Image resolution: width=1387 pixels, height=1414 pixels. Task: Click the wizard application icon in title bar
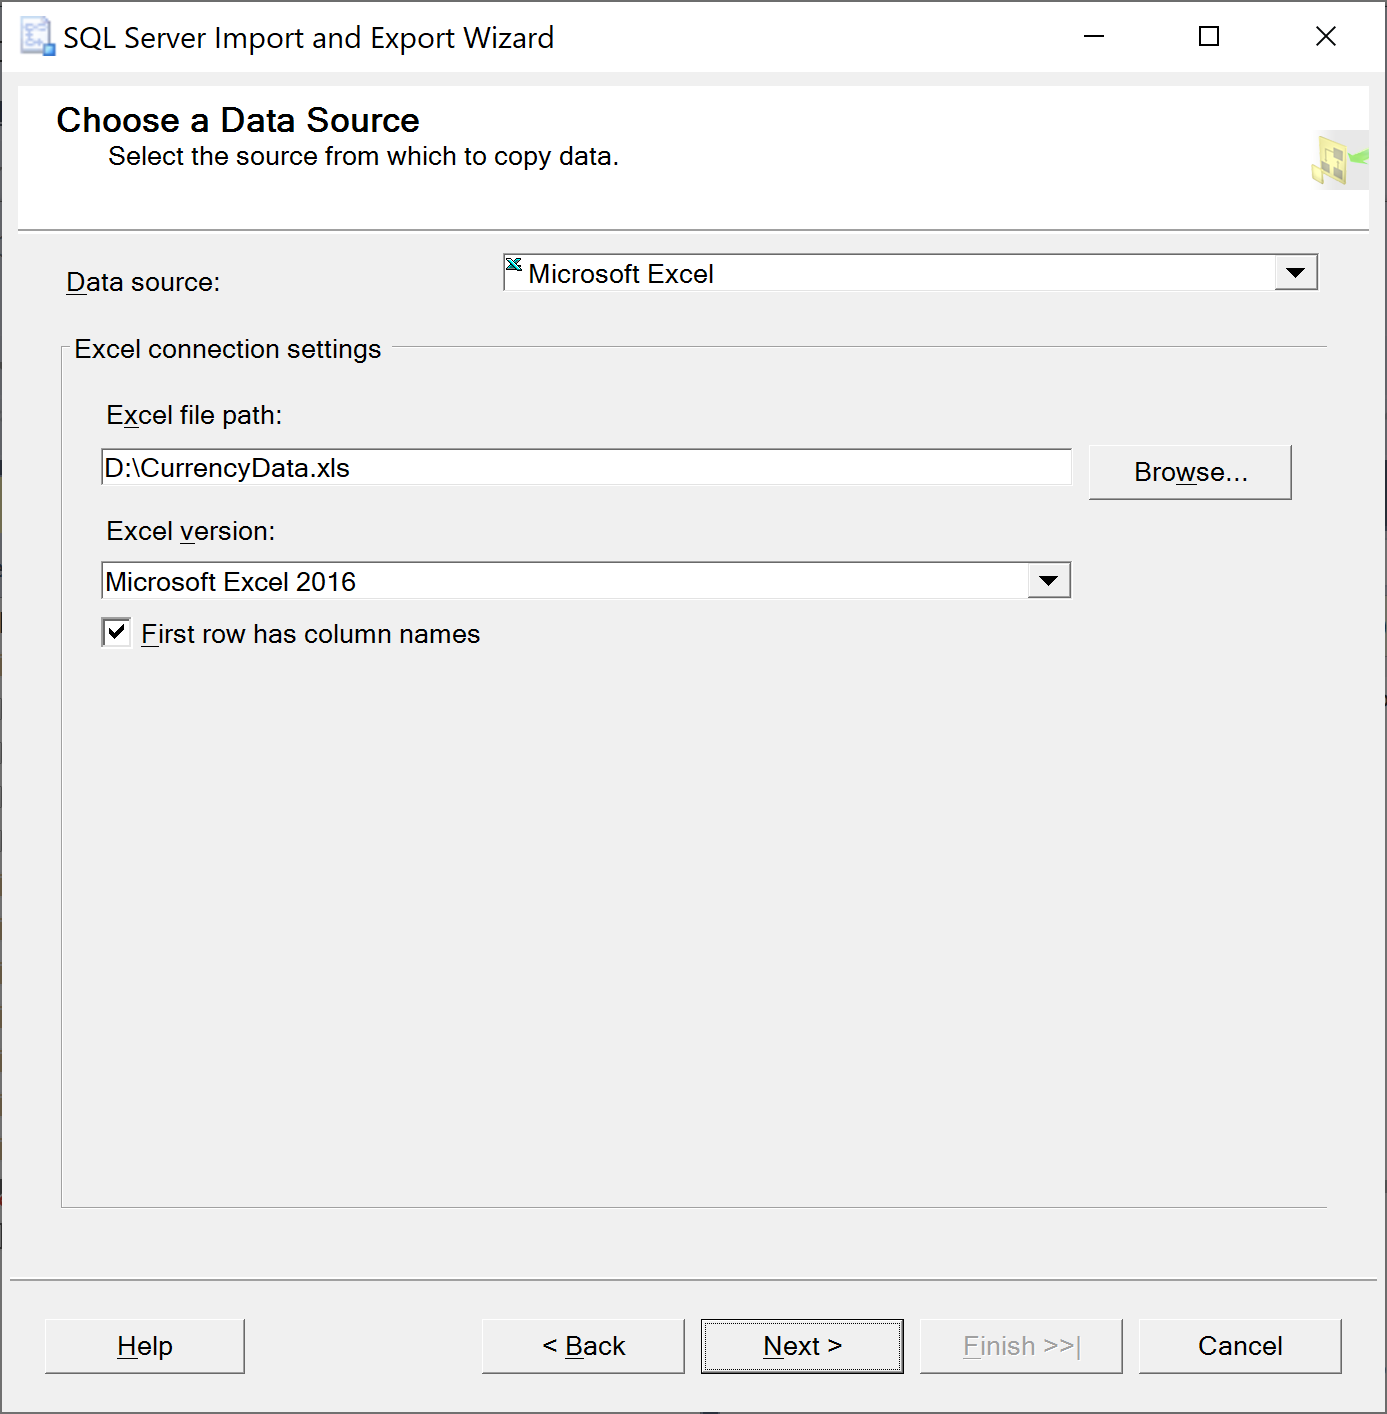pyautogui.click(x=37, y=37)
